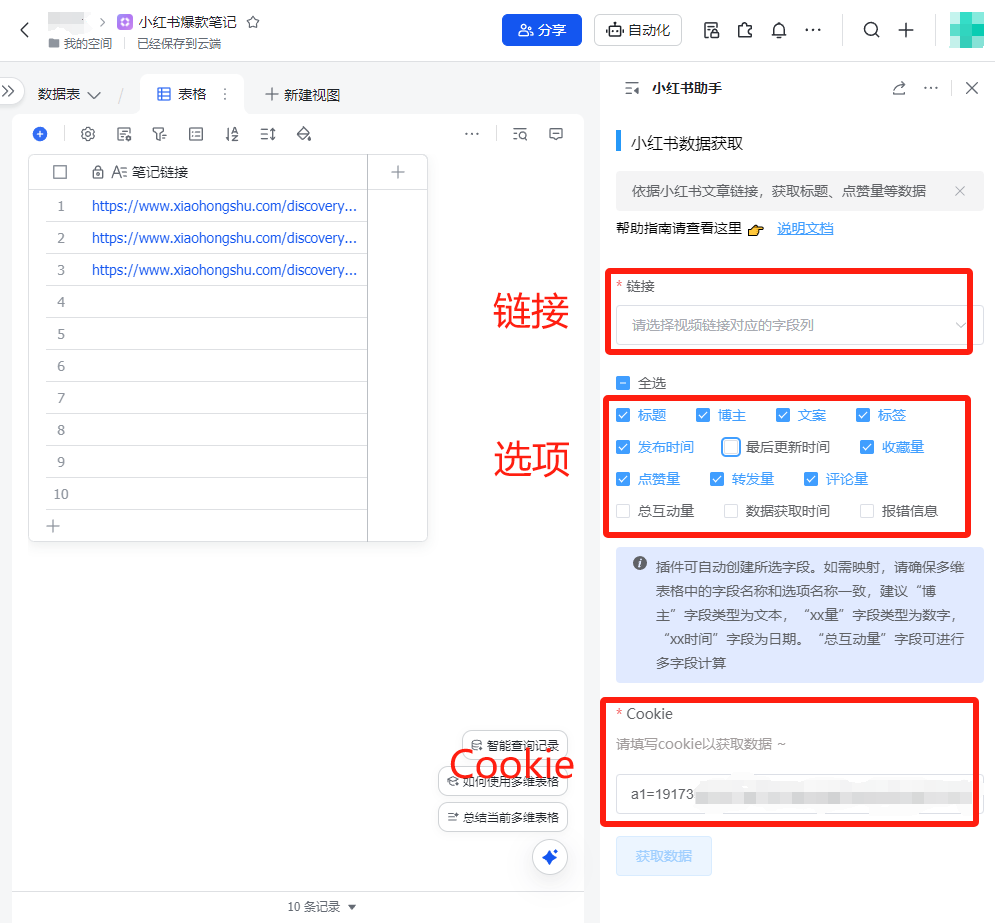Apply sorting with the A-Z sort icon
995x923 pixels.
tap(232, 133)
